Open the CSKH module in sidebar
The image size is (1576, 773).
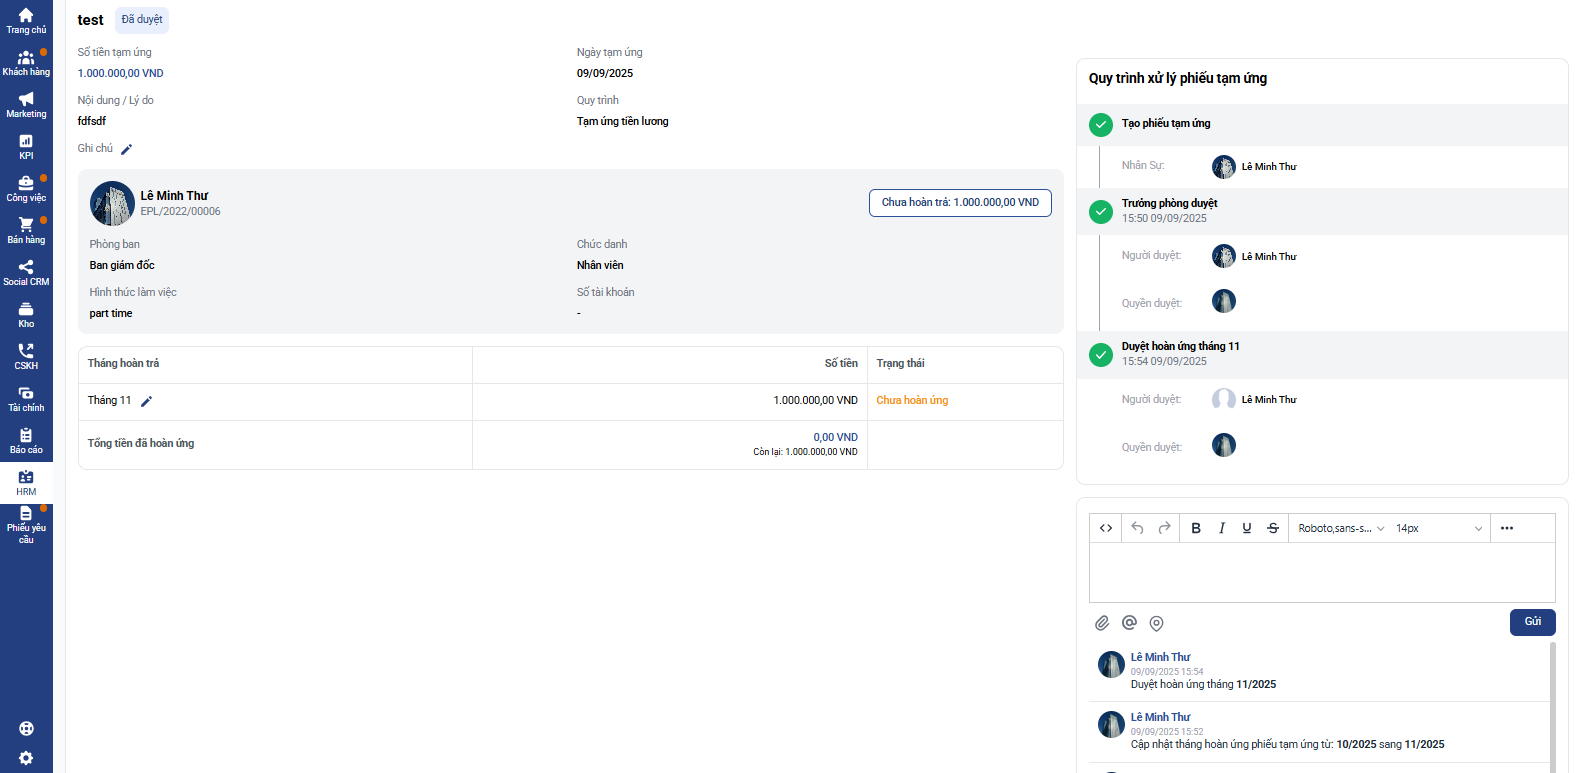click(26, 356)
